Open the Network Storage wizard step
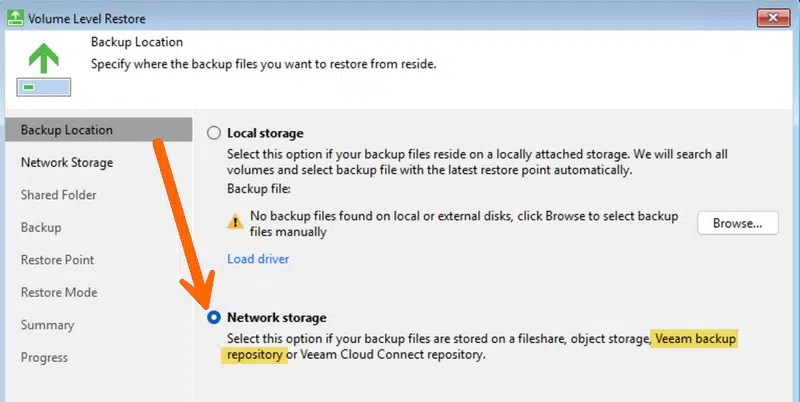Viewport: 800px width, 402px height. coord(67,162)
